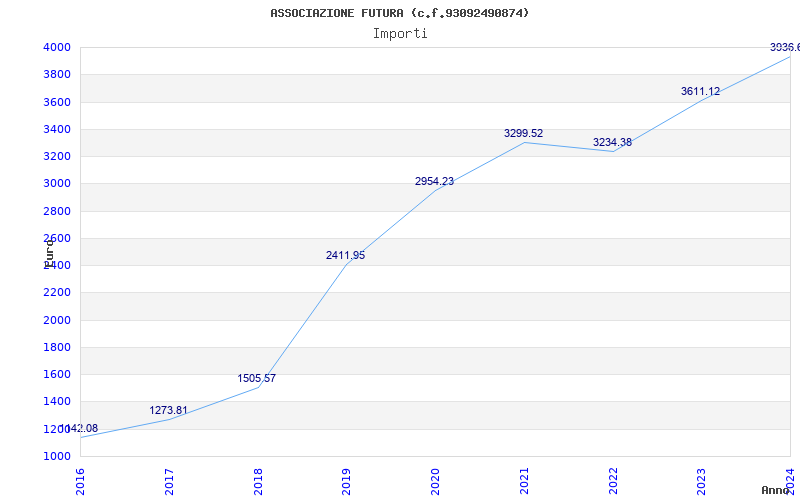Click the y-axis value 1000

point(57,457)
